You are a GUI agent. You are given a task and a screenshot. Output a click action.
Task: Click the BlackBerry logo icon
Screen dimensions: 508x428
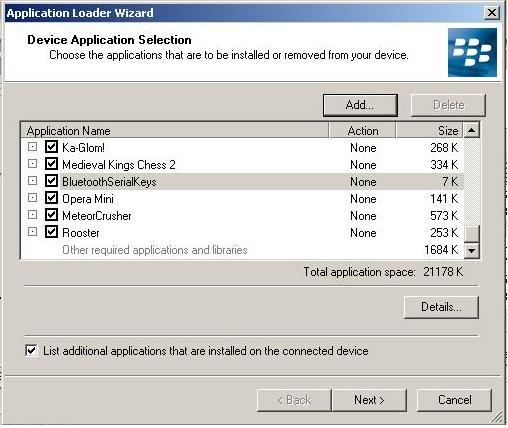point(472,52)
